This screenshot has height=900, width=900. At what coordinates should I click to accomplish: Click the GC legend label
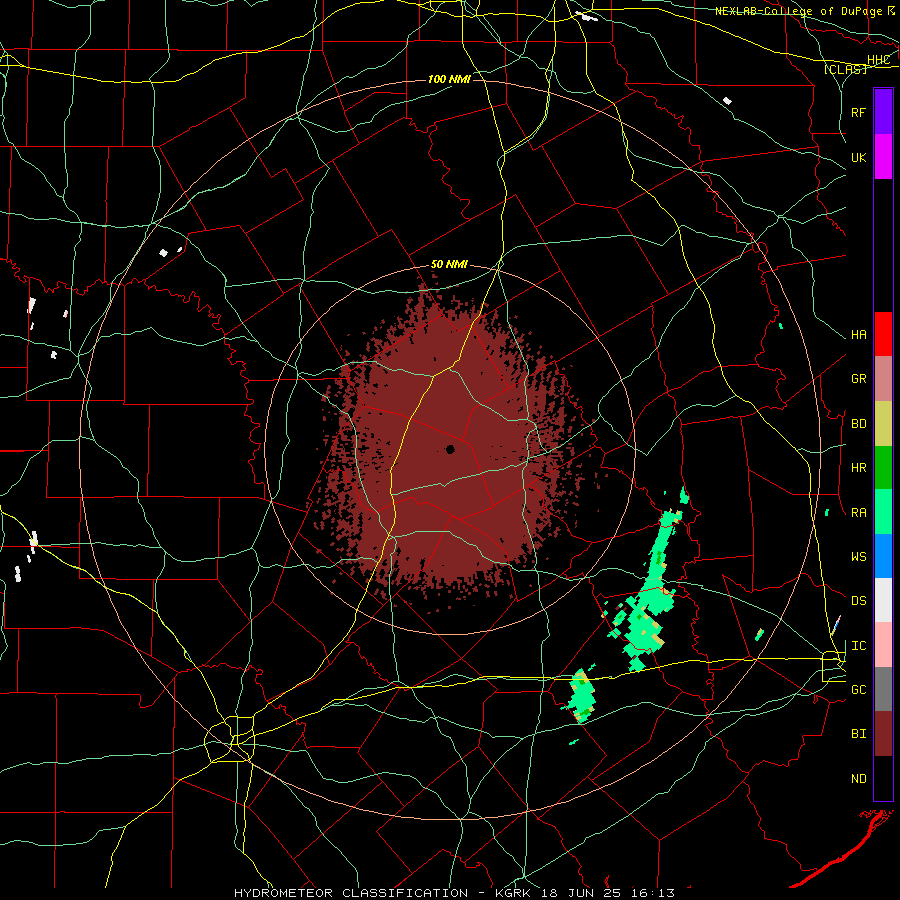click(858, 690)
